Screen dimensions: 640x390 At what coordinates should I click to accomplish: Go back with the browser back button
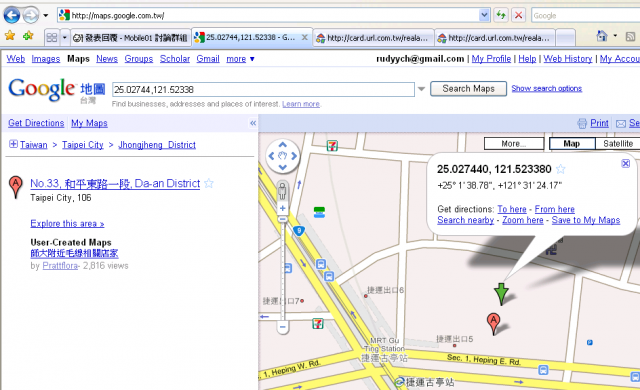(x=11, y=16)
